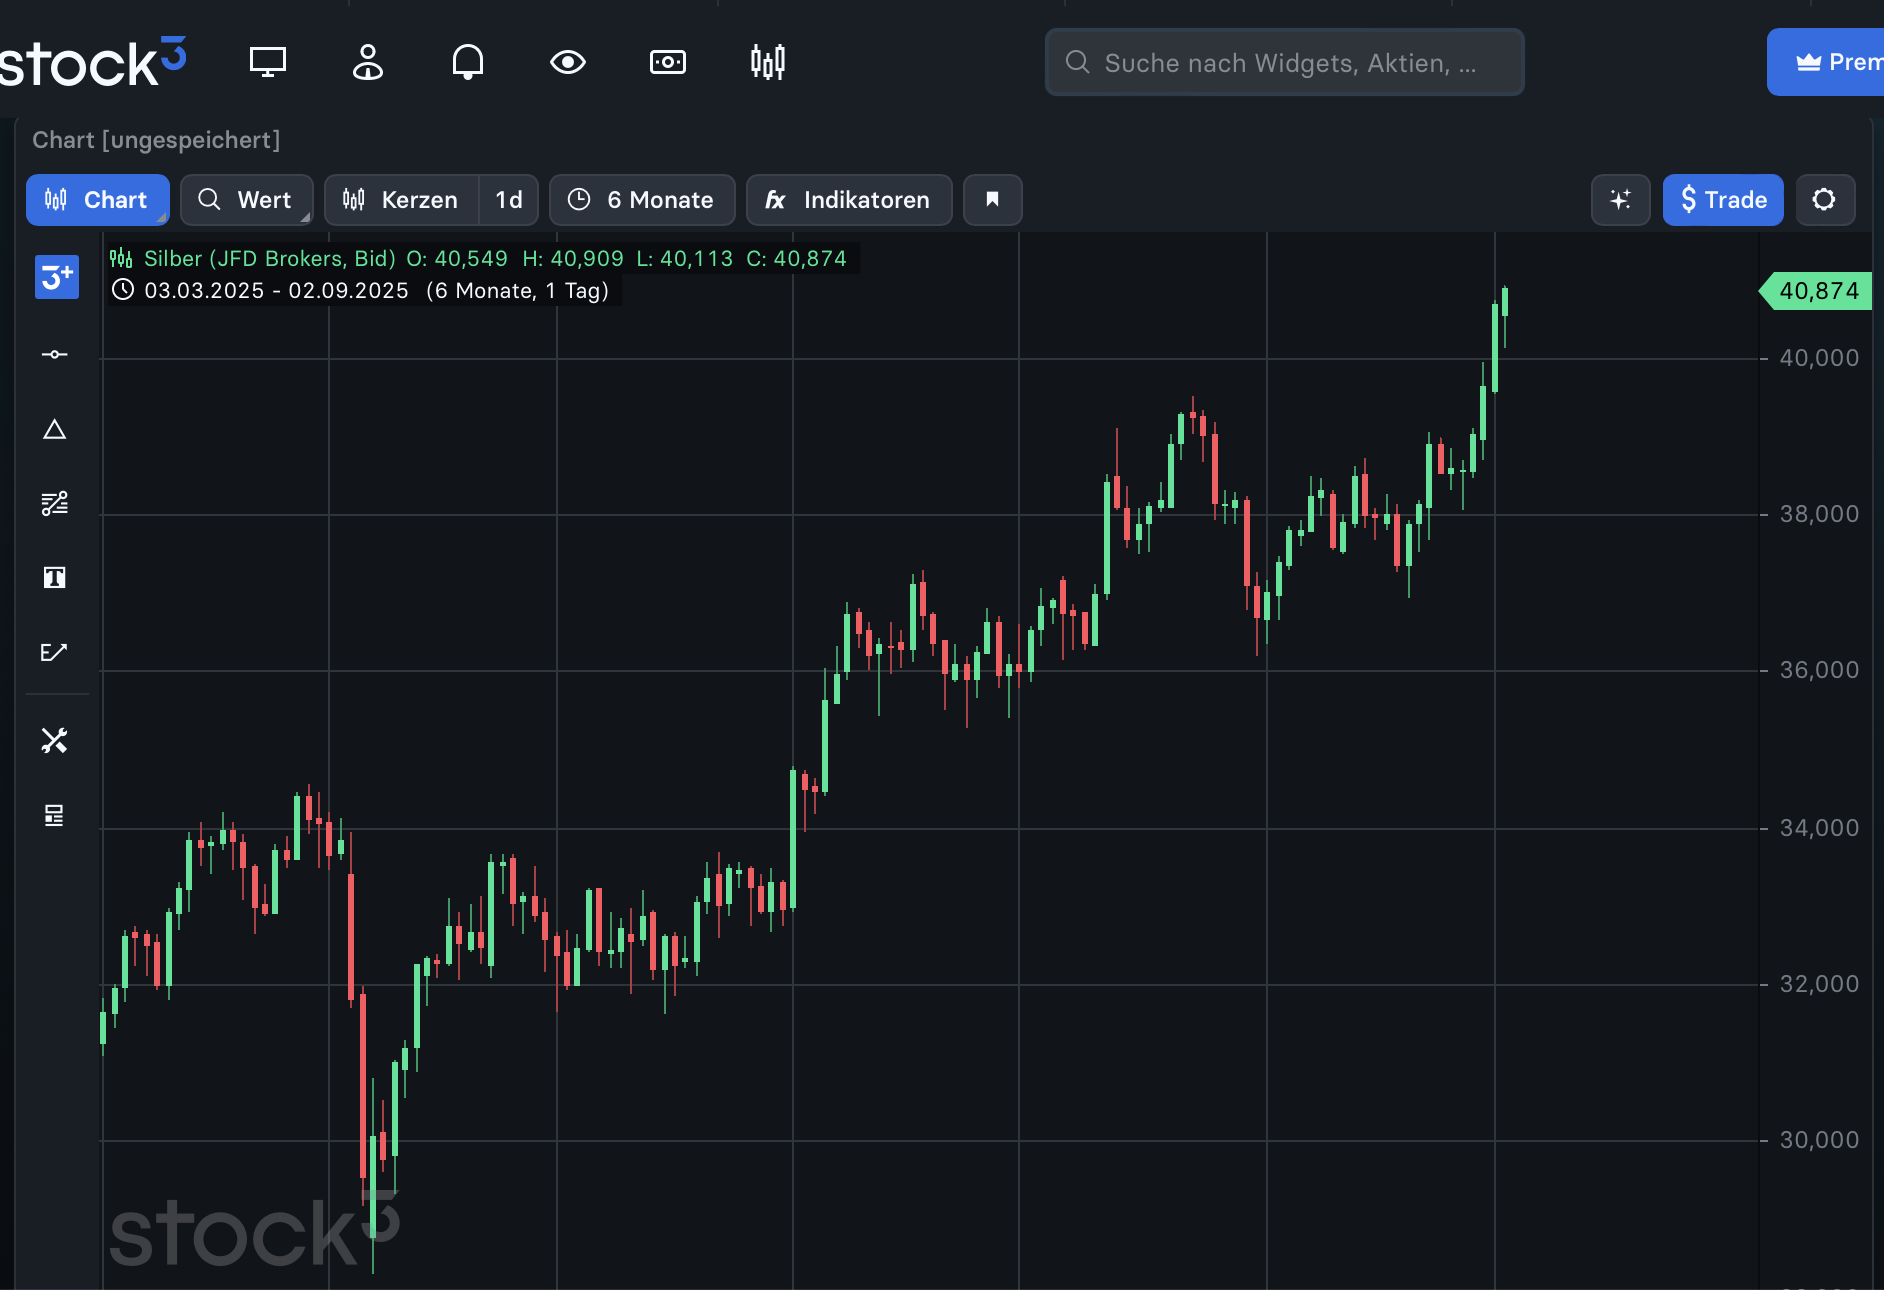Click the blue Trade button

pyautogui.click(x=1722, y=200)
